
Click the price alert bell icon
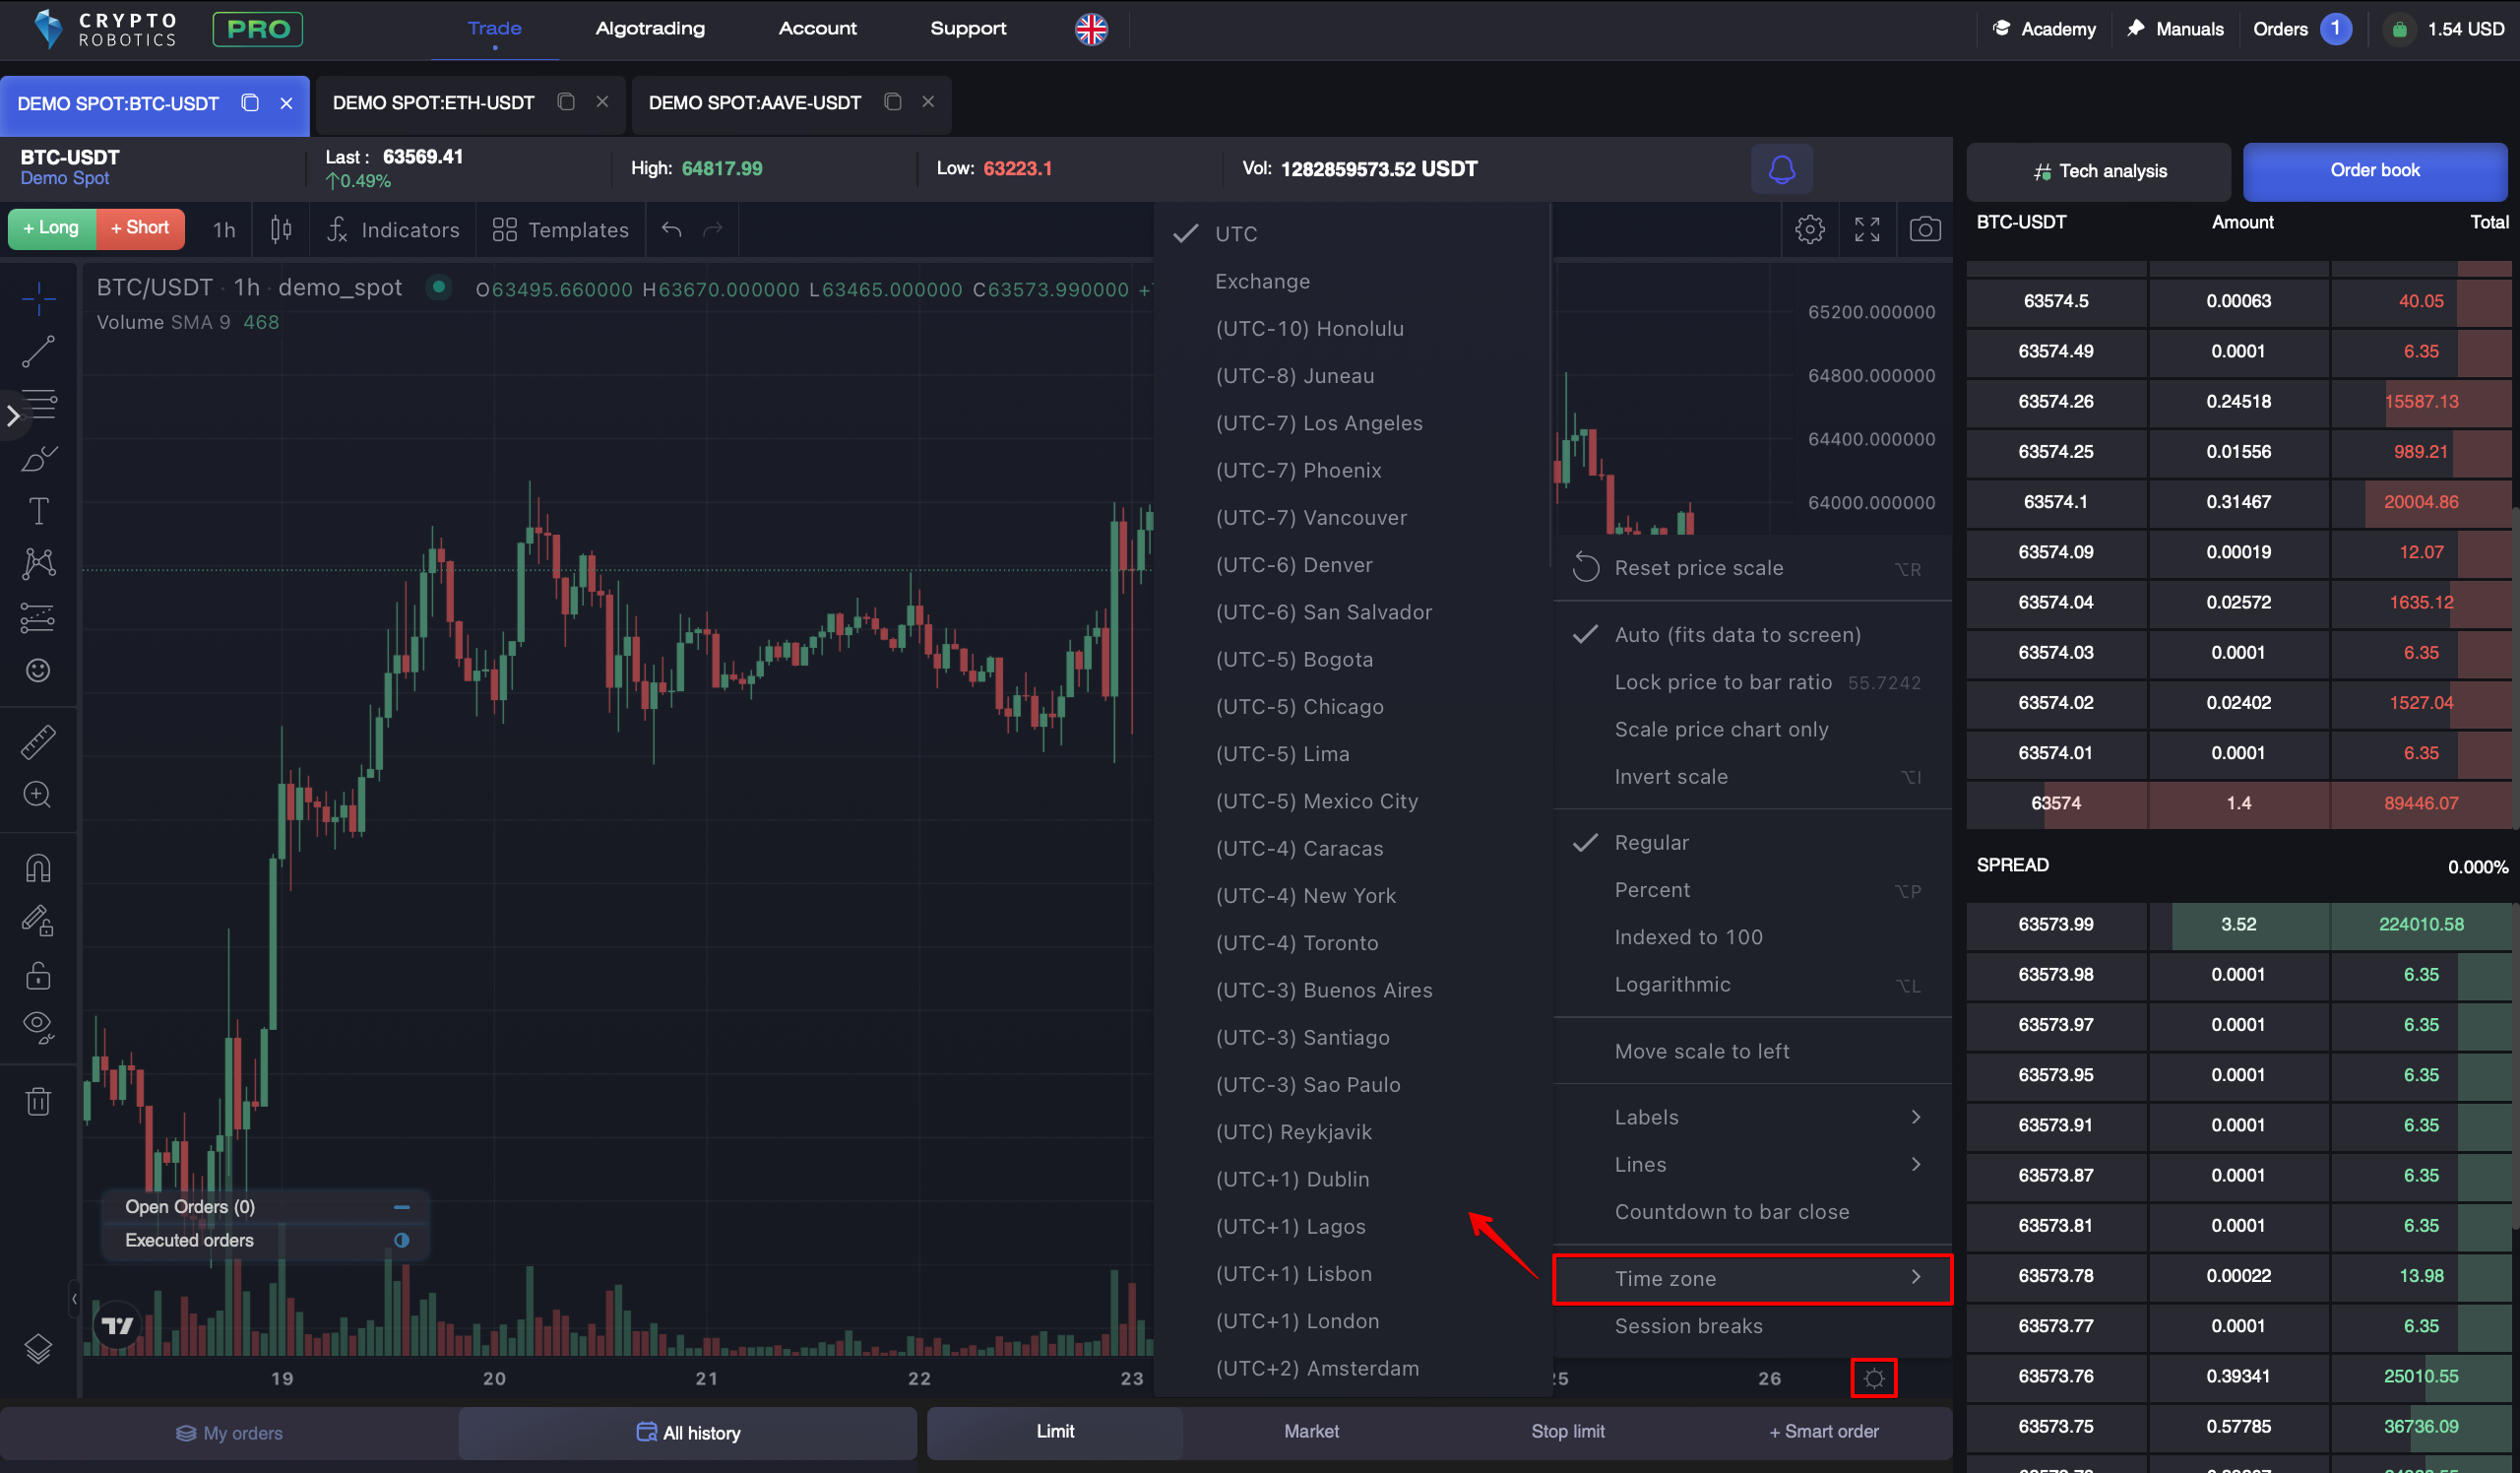coord(1781,169)
